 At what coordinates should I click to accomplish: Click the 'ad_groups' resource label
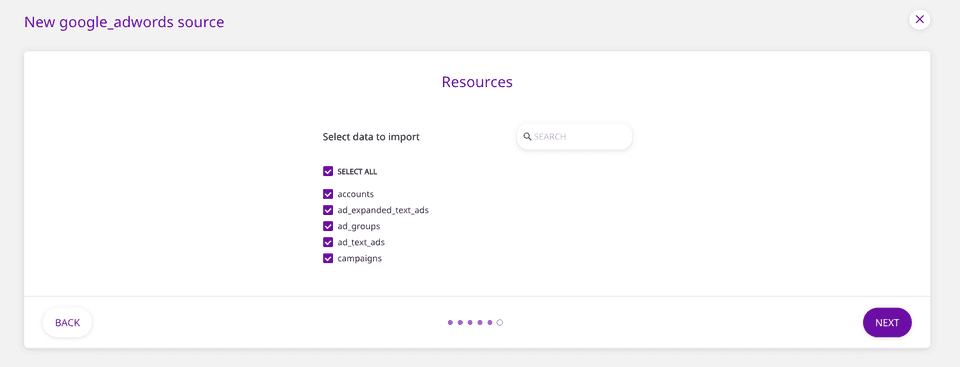click(x=359, y=226)
